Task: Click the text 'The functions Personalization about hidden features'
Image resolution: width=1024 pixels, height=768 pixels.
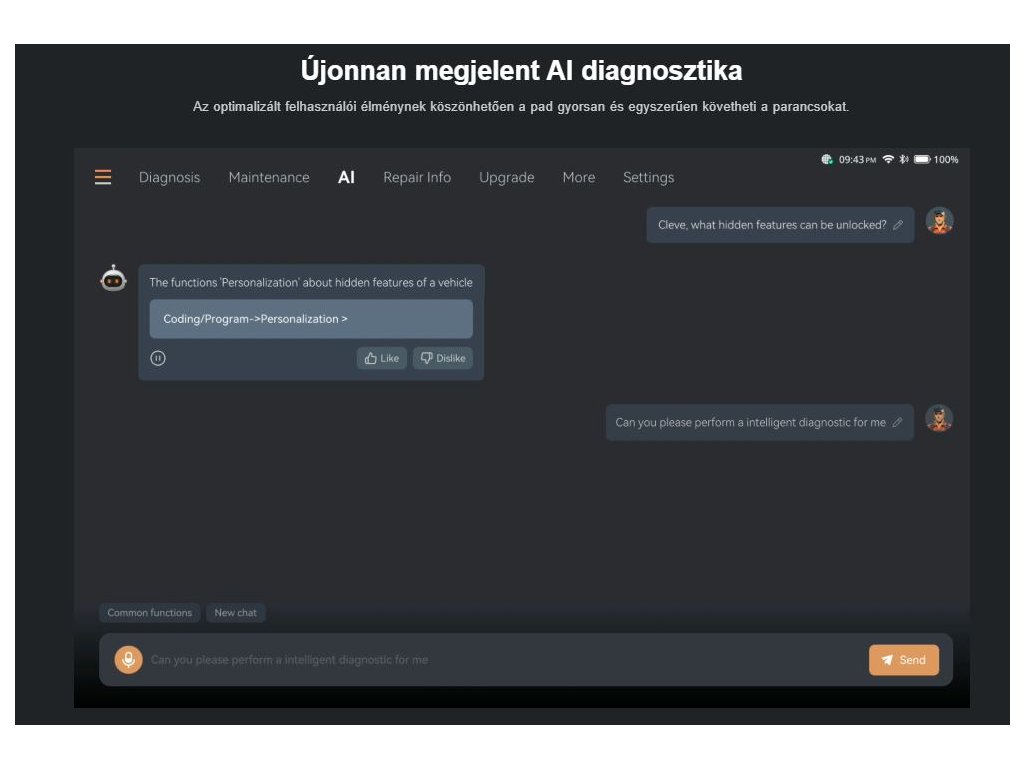Action: pos(311,282)
